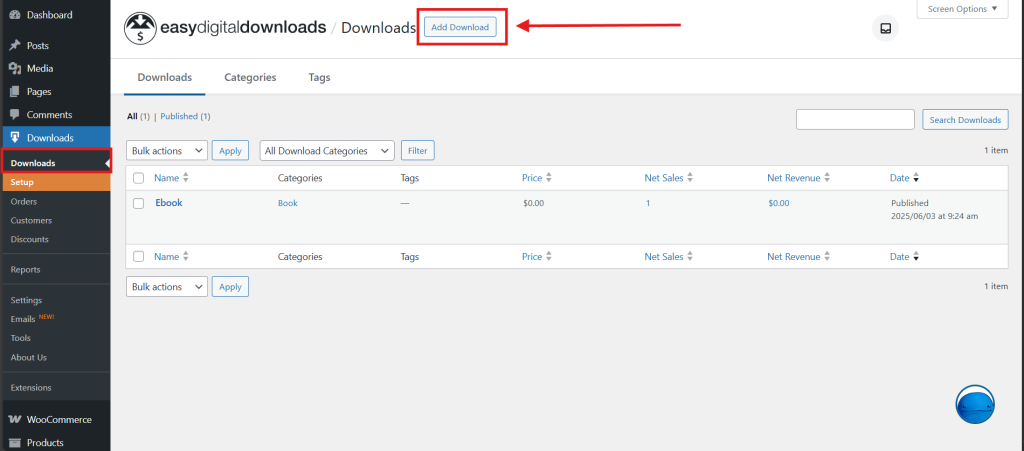Click the Comments bubble icon

pyautogui.click(x=15, y=114)
